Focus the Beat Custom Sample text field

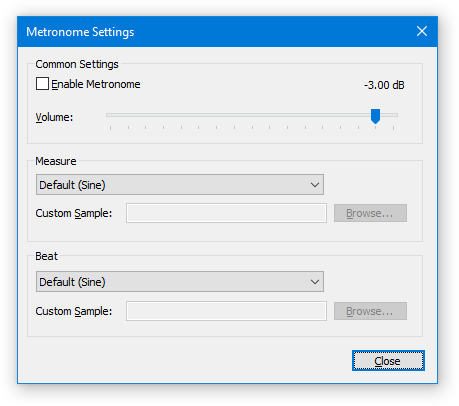226,311
